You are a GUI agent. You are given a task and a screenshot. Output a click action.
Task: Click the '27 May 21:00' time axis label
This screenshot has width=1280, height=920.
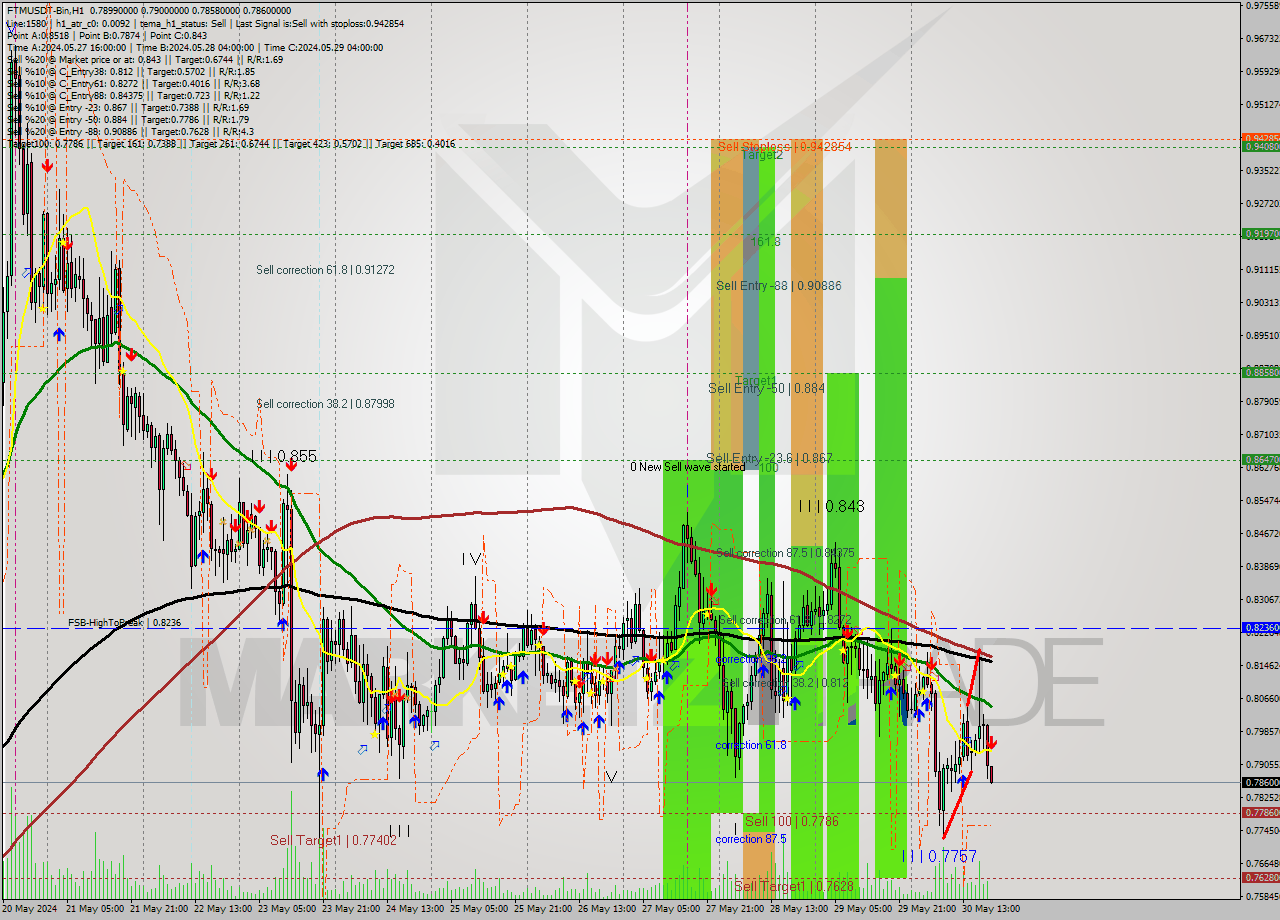click(x=736, y=909)
